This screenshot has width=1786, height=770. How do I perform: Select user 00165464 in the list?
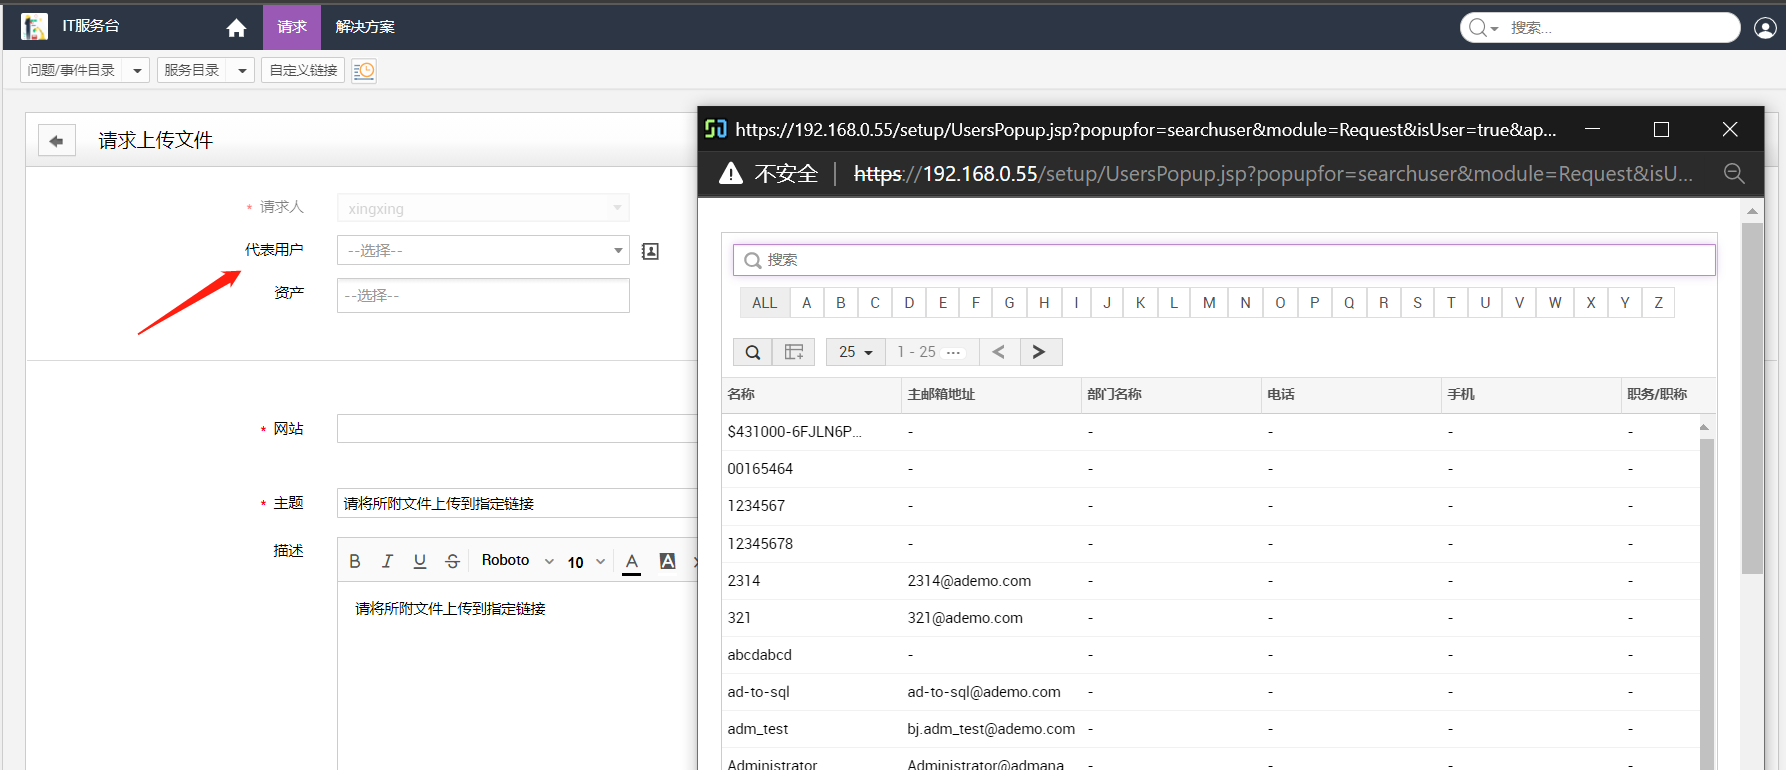[760, 469]
